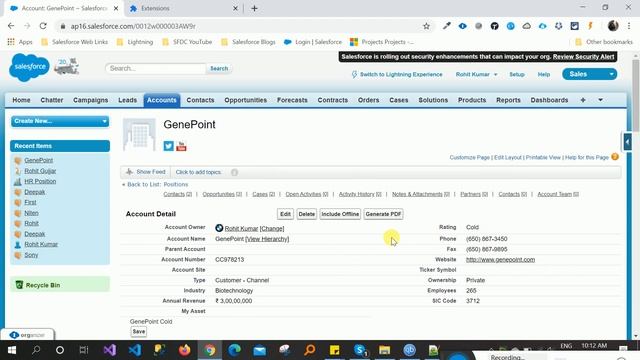Click the Search button
This screenshot has height=360, width=640.
tap(219, 68)
